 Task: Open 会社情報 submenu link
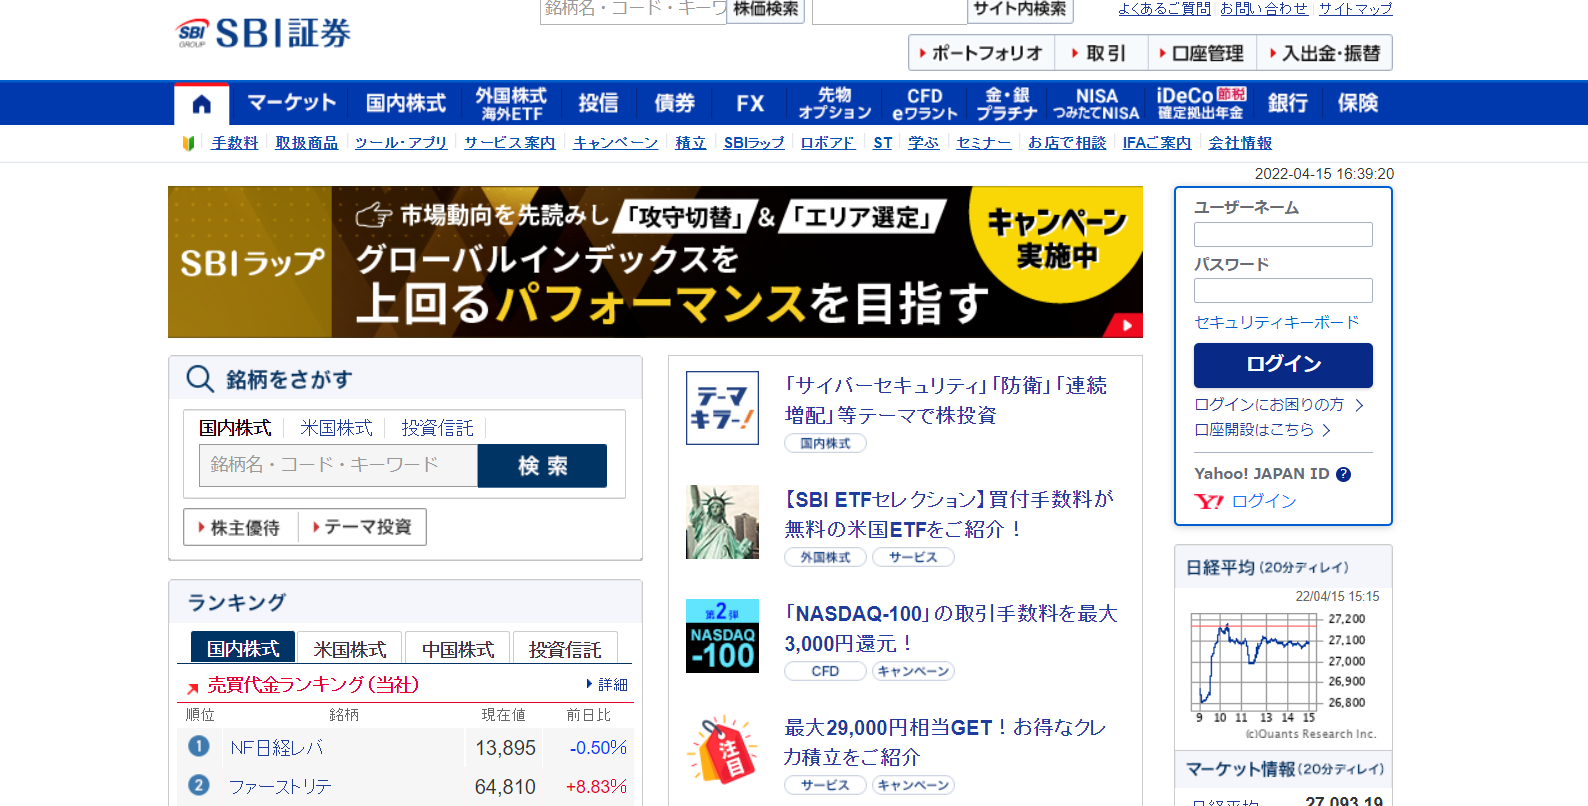tap(1240, 143)
